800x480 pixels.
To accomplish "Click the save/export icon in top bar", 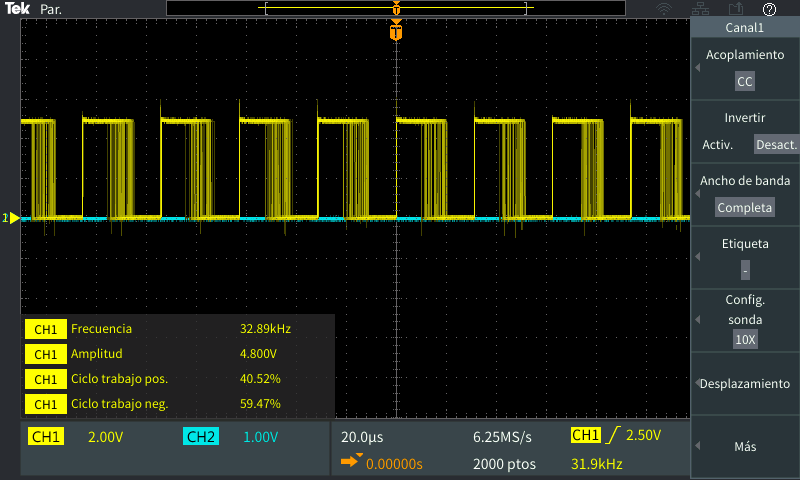I will click(736, 9).
